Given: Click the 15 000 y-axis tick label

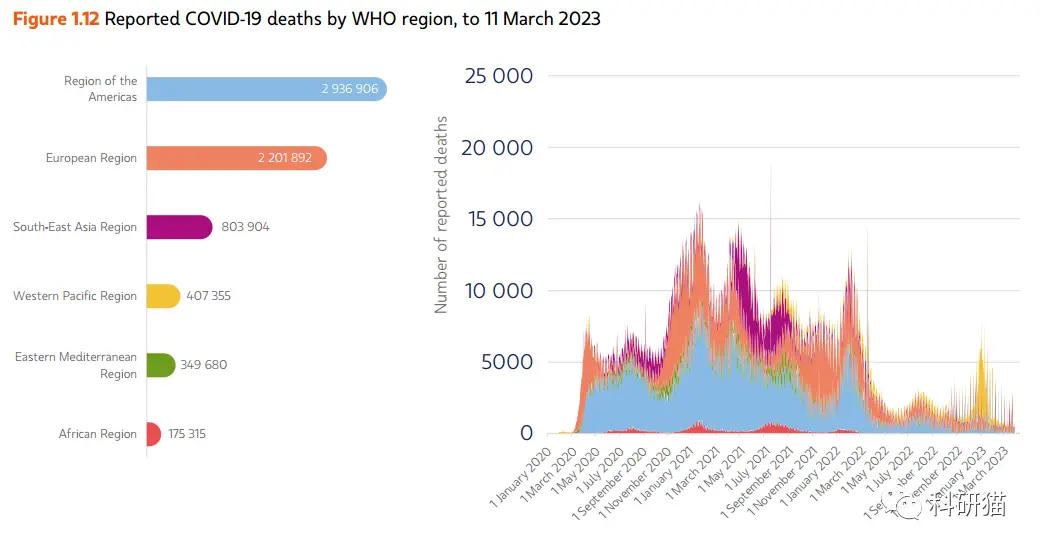Looking at the screenshot, I should [501, 219].
